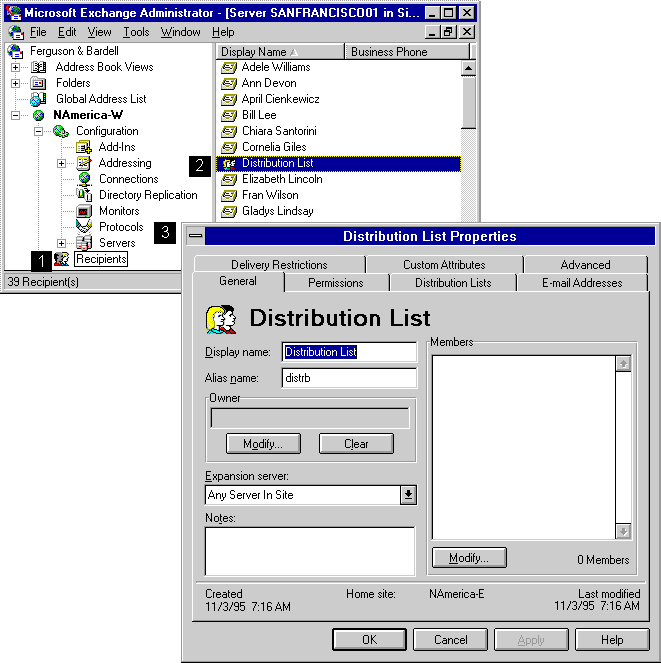661x663 pixels.
Task: Click the mailbox icon beside Cornelia Giles
Action: coord(229,147)
